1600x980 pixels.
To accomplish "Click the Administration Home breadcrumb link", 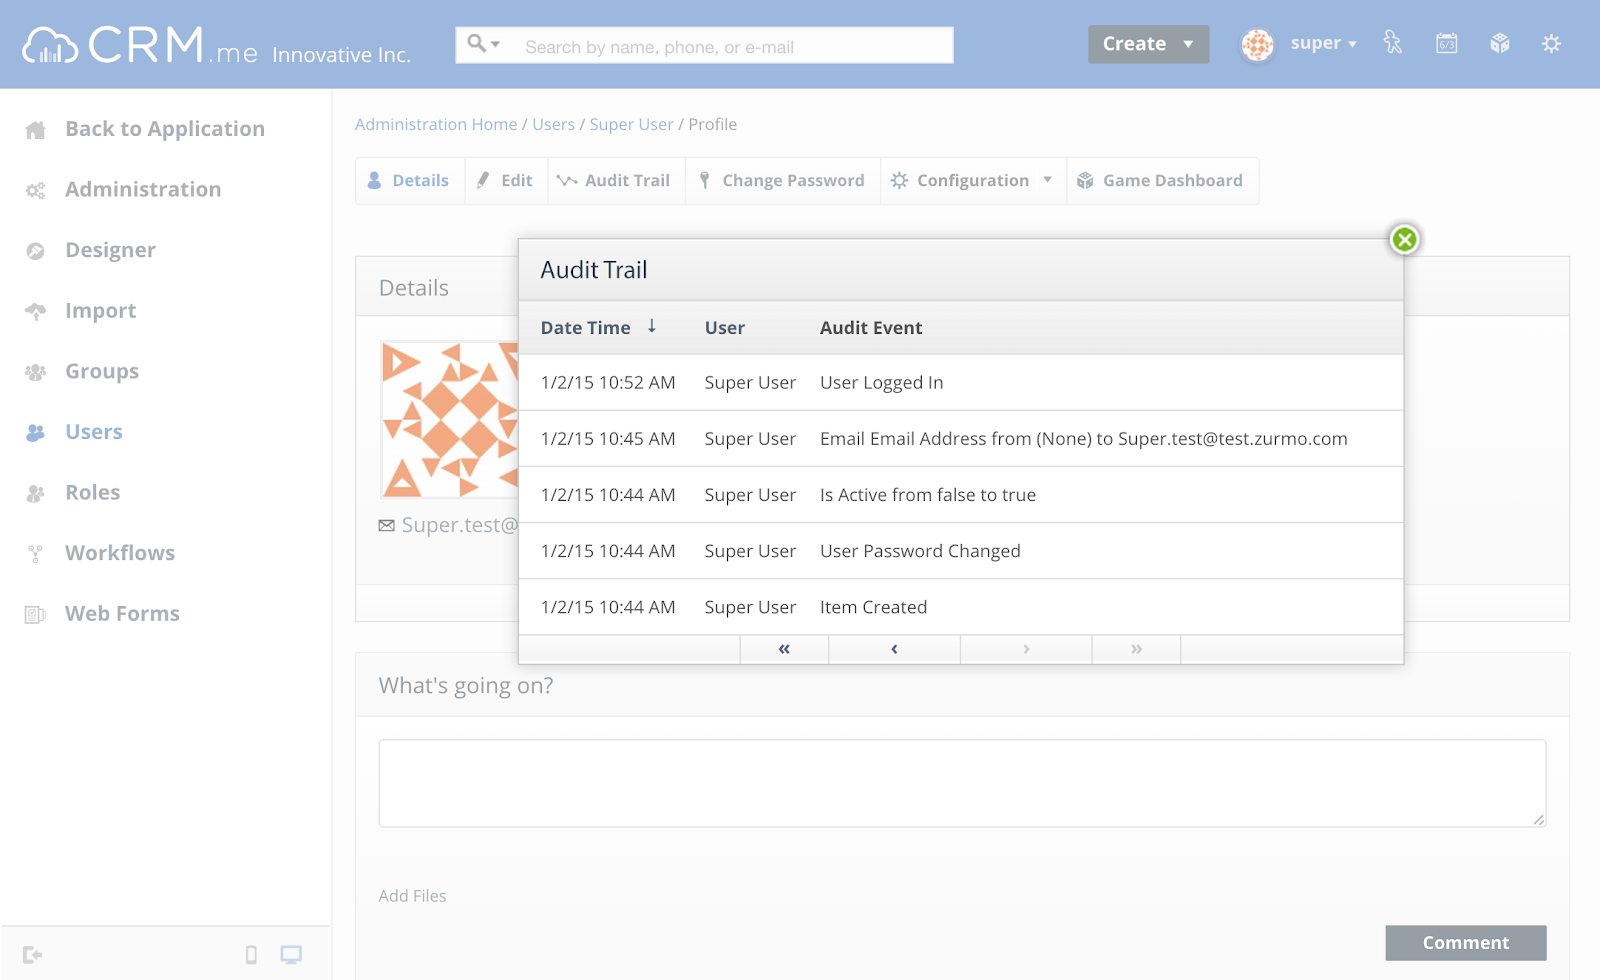I will [436, 124].
